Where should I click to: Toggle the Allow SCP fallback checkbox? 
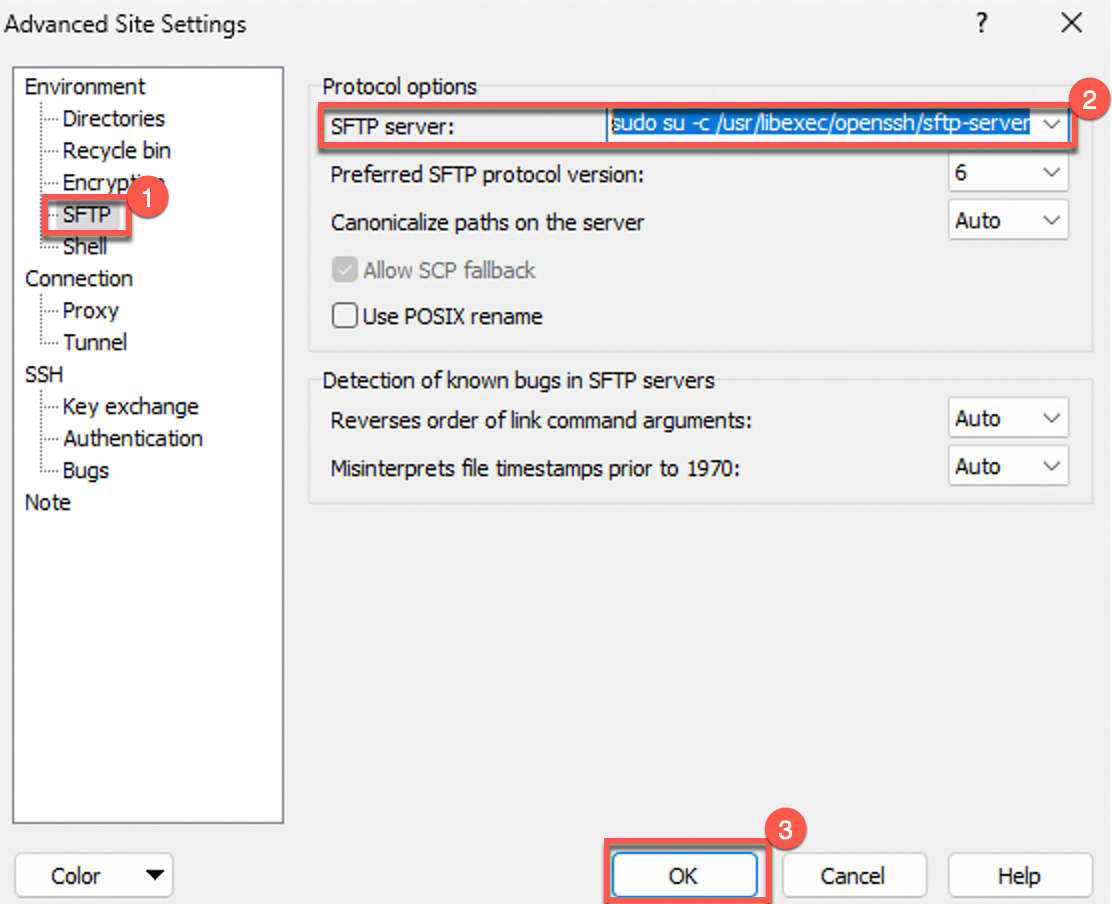tap(344, 270)
